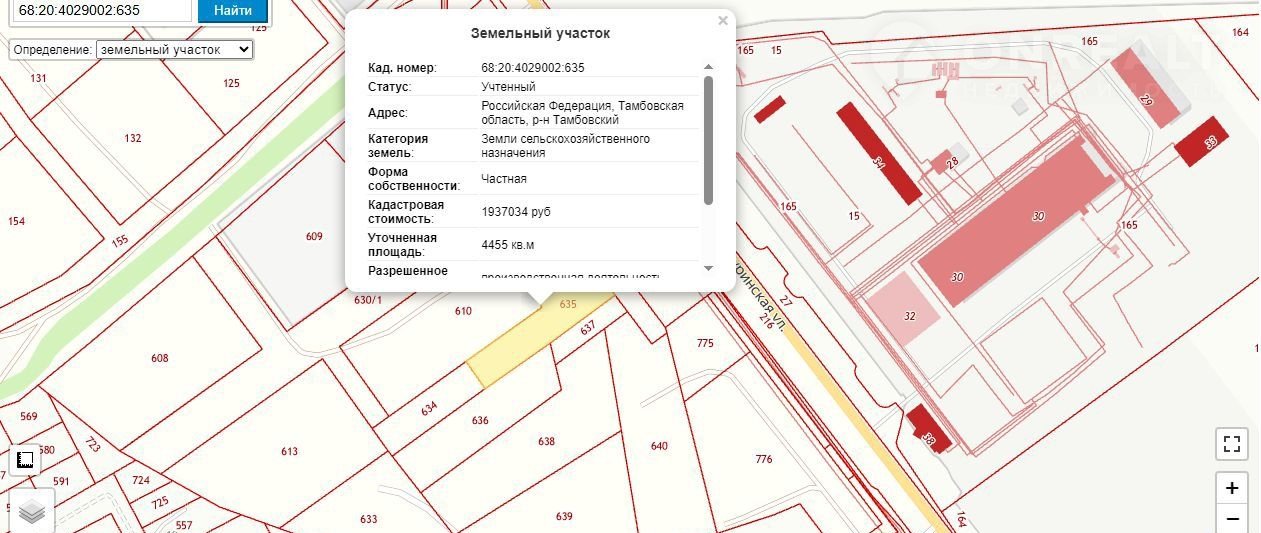Click land parcel 608 on the map
Viewport: 1261px width, 533px height.
click(160, 358)
